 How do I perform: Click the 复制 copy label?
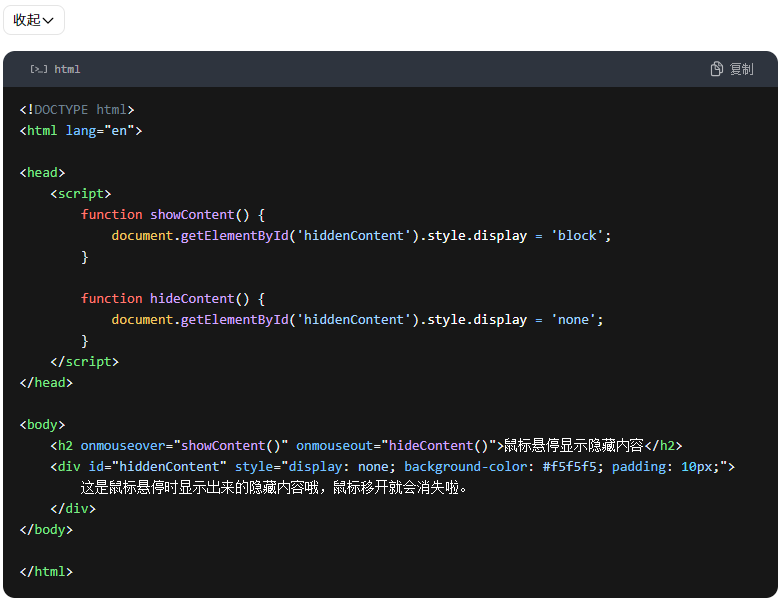[x=741, y=69]
